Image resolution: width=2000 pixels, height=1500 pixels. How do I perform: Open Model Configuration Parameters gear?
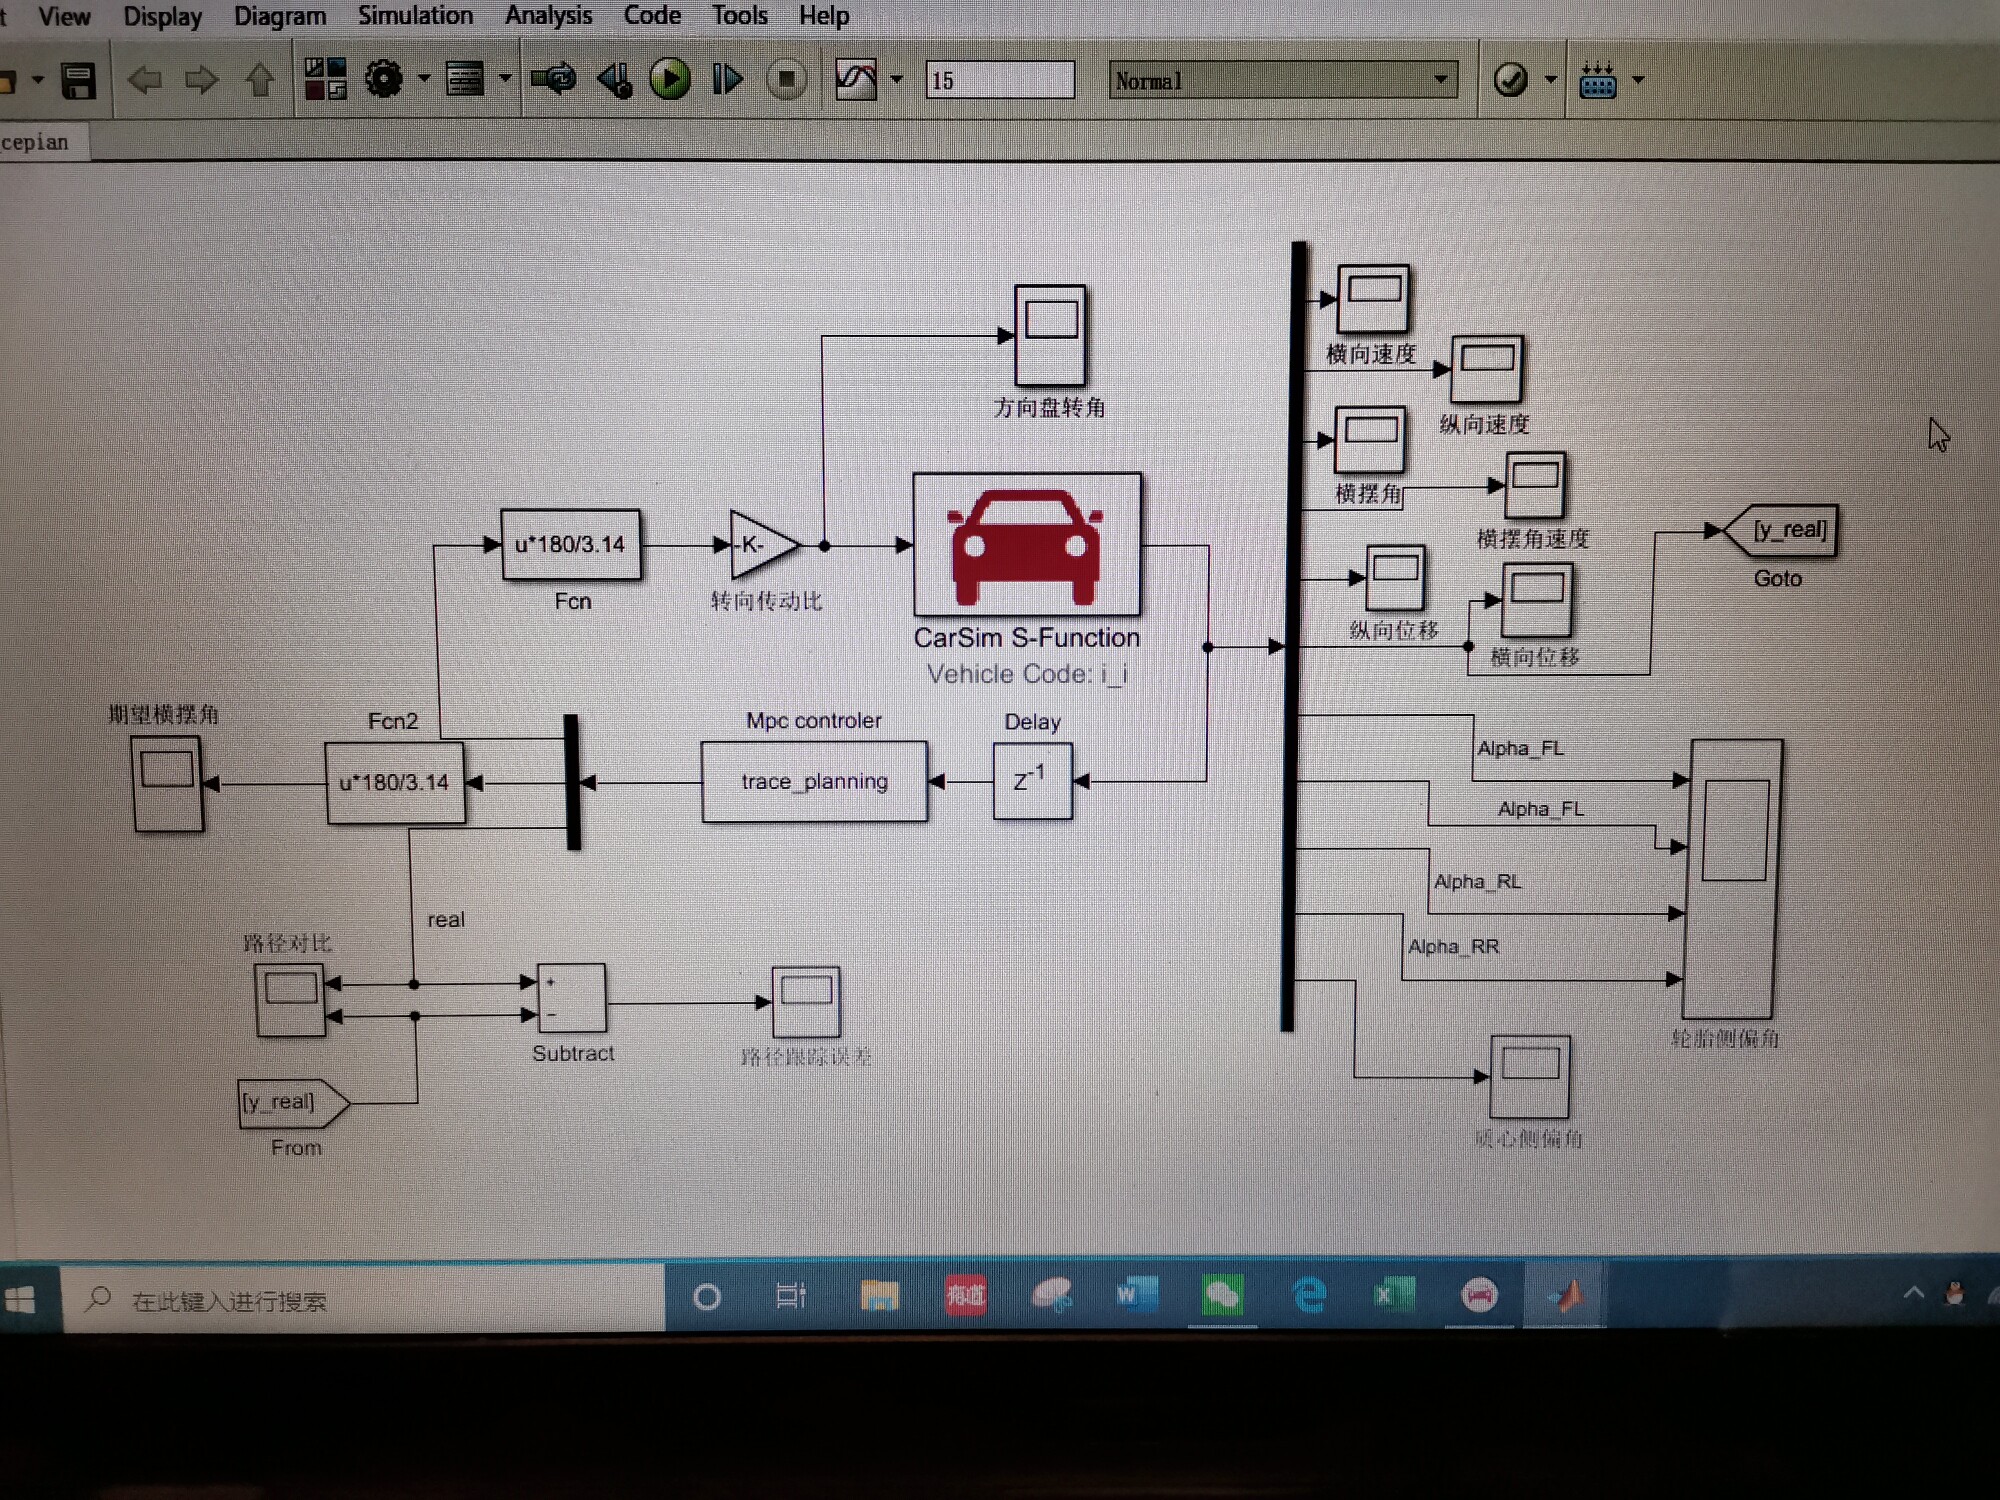click(383, 79)
